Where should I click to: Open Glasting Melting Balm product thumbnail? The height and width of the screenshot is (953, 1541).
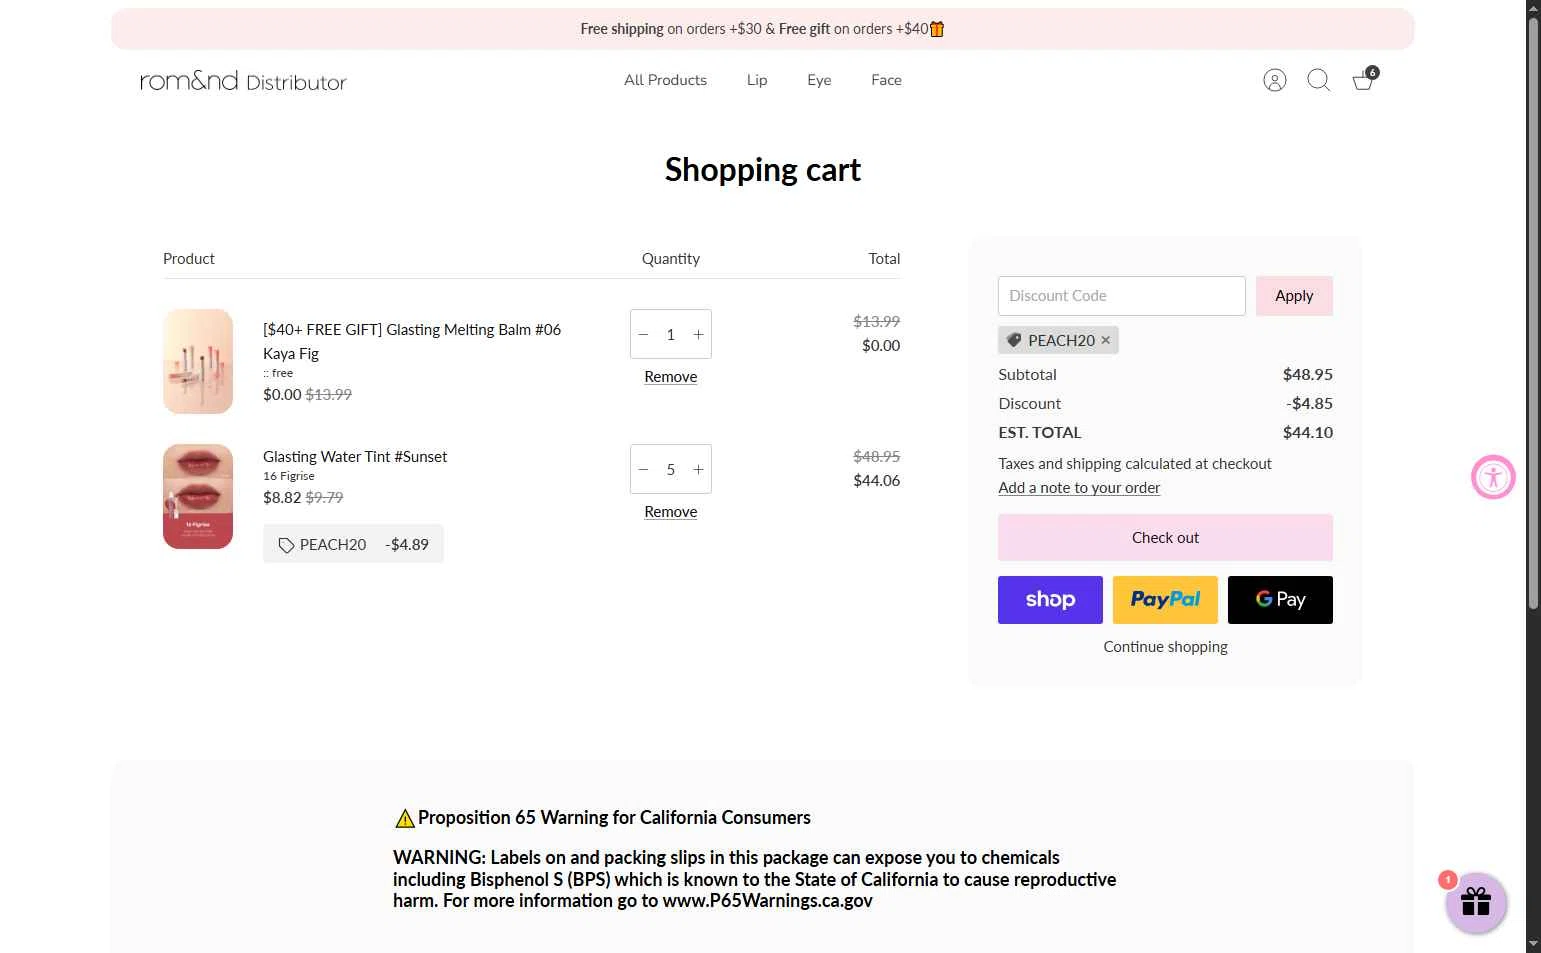tap(198, 361)
